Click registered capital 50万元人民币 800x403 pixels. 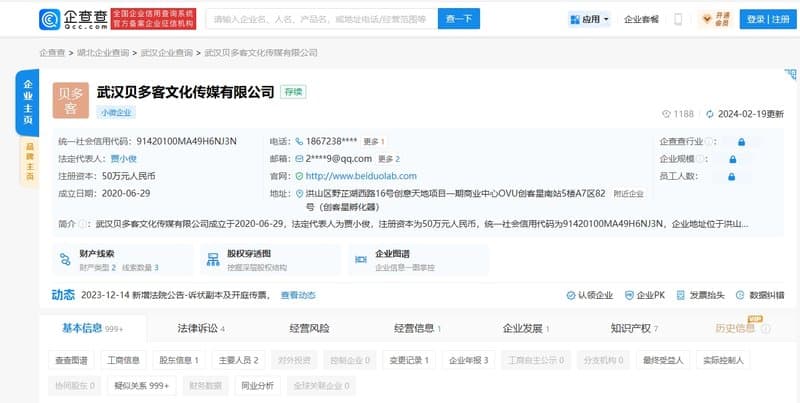tap(129, 176)
